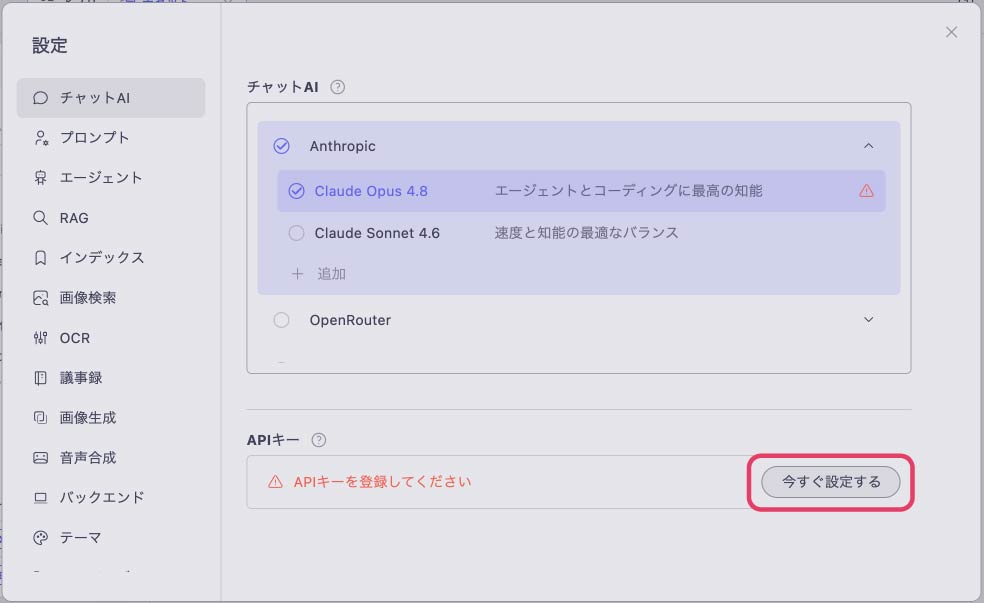Viewport: 984px width, 603px height.
Task: Select the Claude Sonnet 4.6 radio button
Action: pos(296,233)
